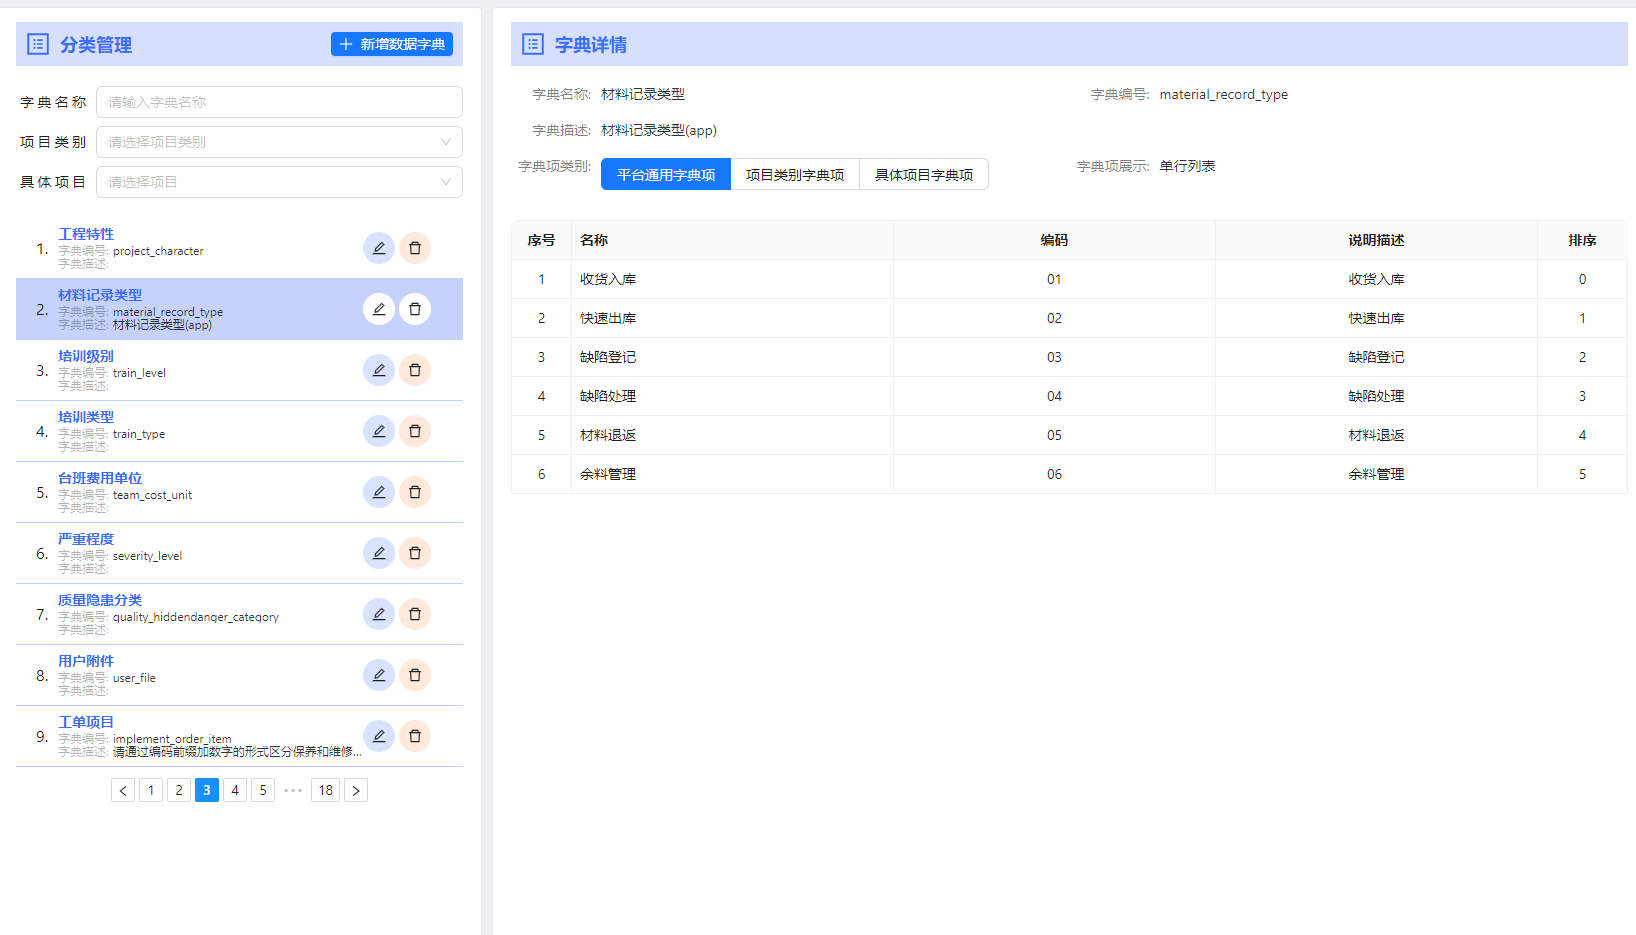Image resolution: width=1636 pixels, height=935 pixels.
Task: Go to page 2 of list
Action: click(x=179, y=790)
